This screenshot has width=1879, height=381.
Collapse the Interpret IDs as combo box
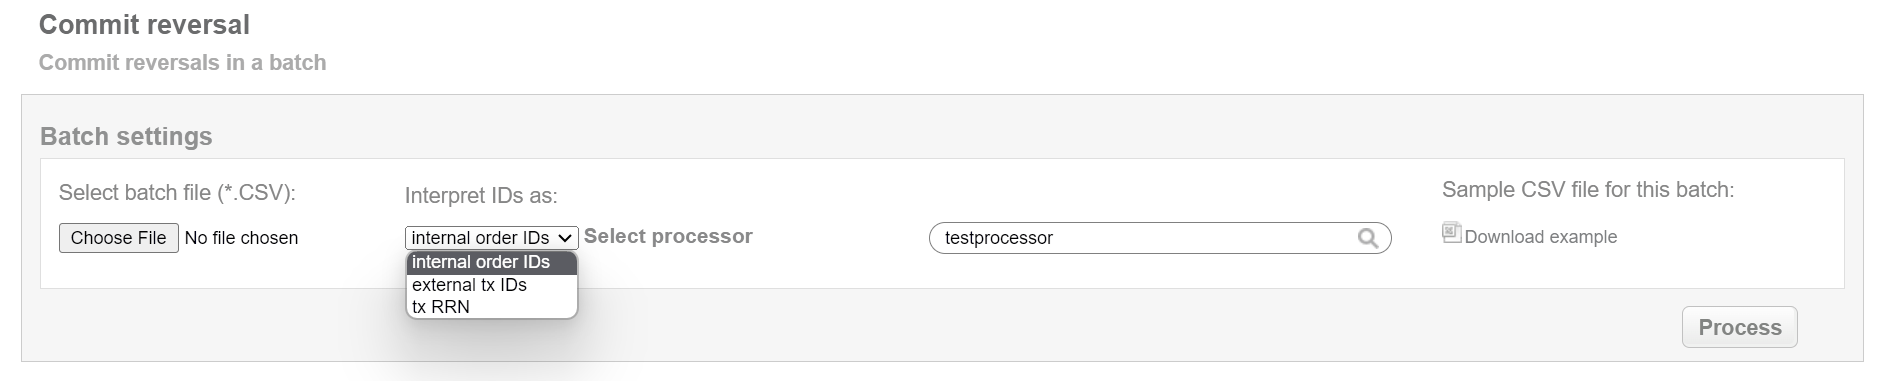point(492,238)
